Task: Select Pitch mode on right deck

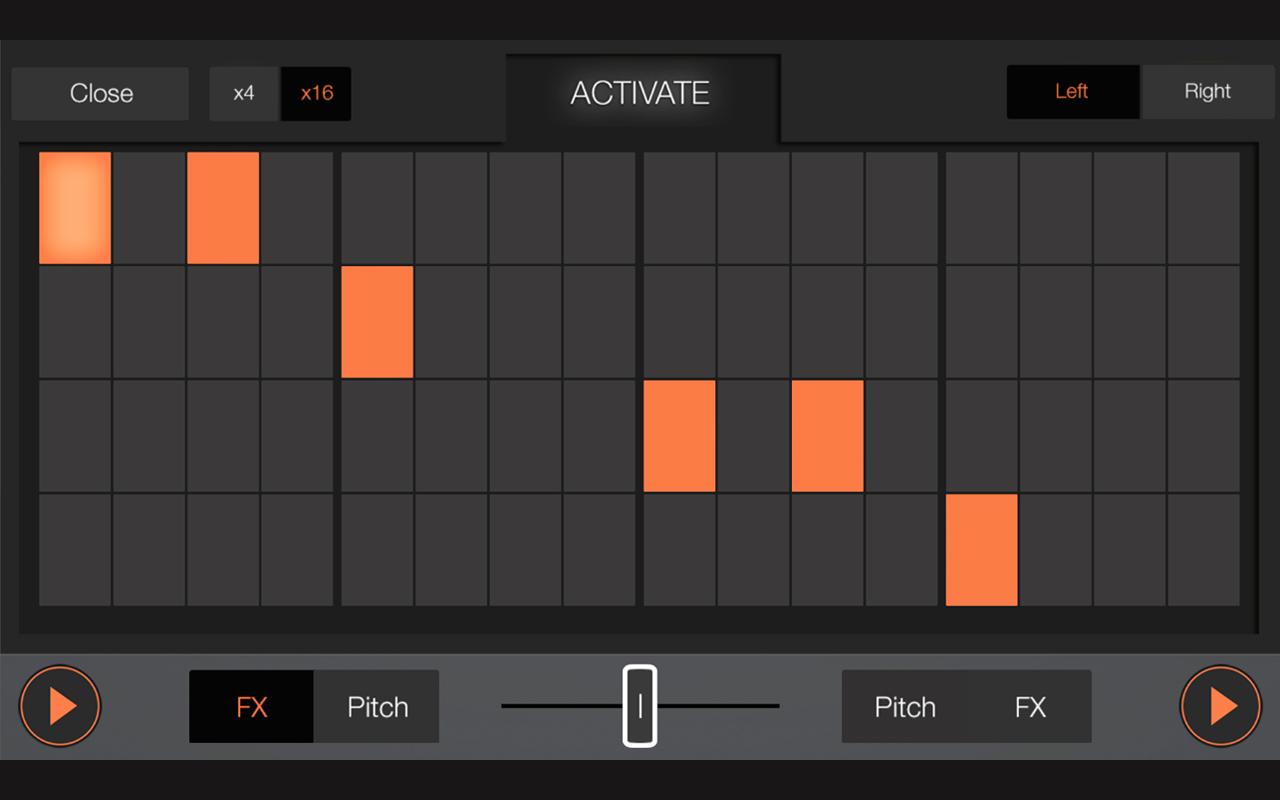Action: [905, 707]
